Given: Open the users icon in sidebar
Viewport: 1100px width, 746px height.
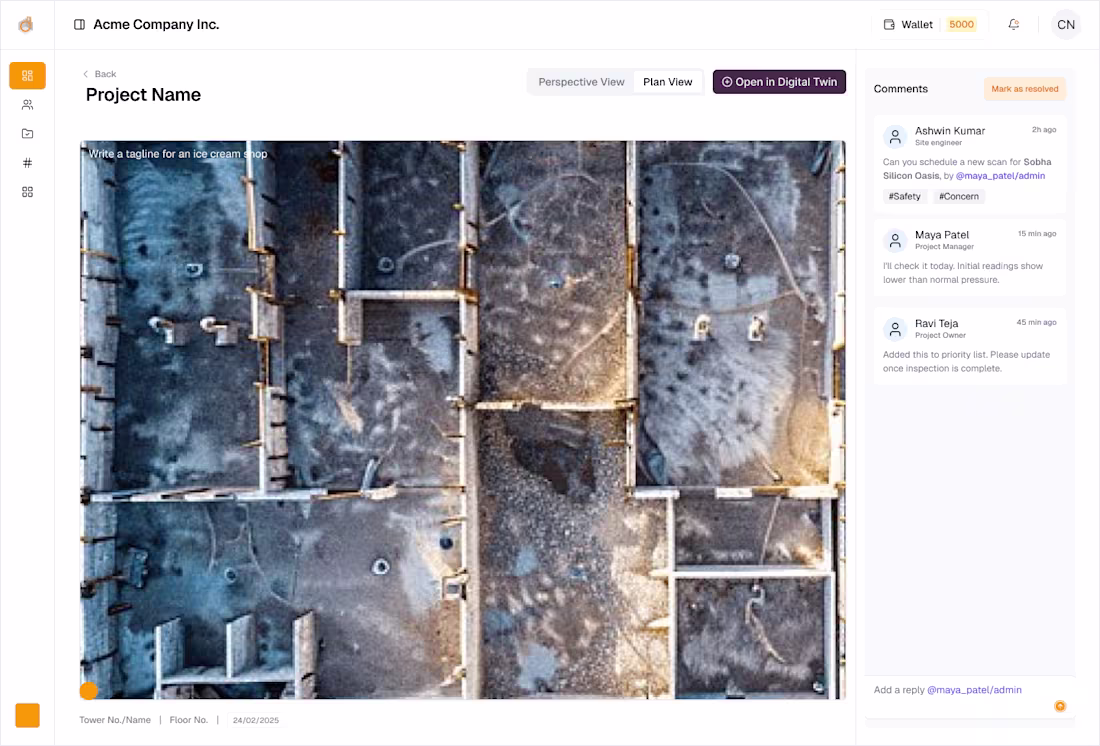Looking at the screenshot, I should [x=27, y=105].
